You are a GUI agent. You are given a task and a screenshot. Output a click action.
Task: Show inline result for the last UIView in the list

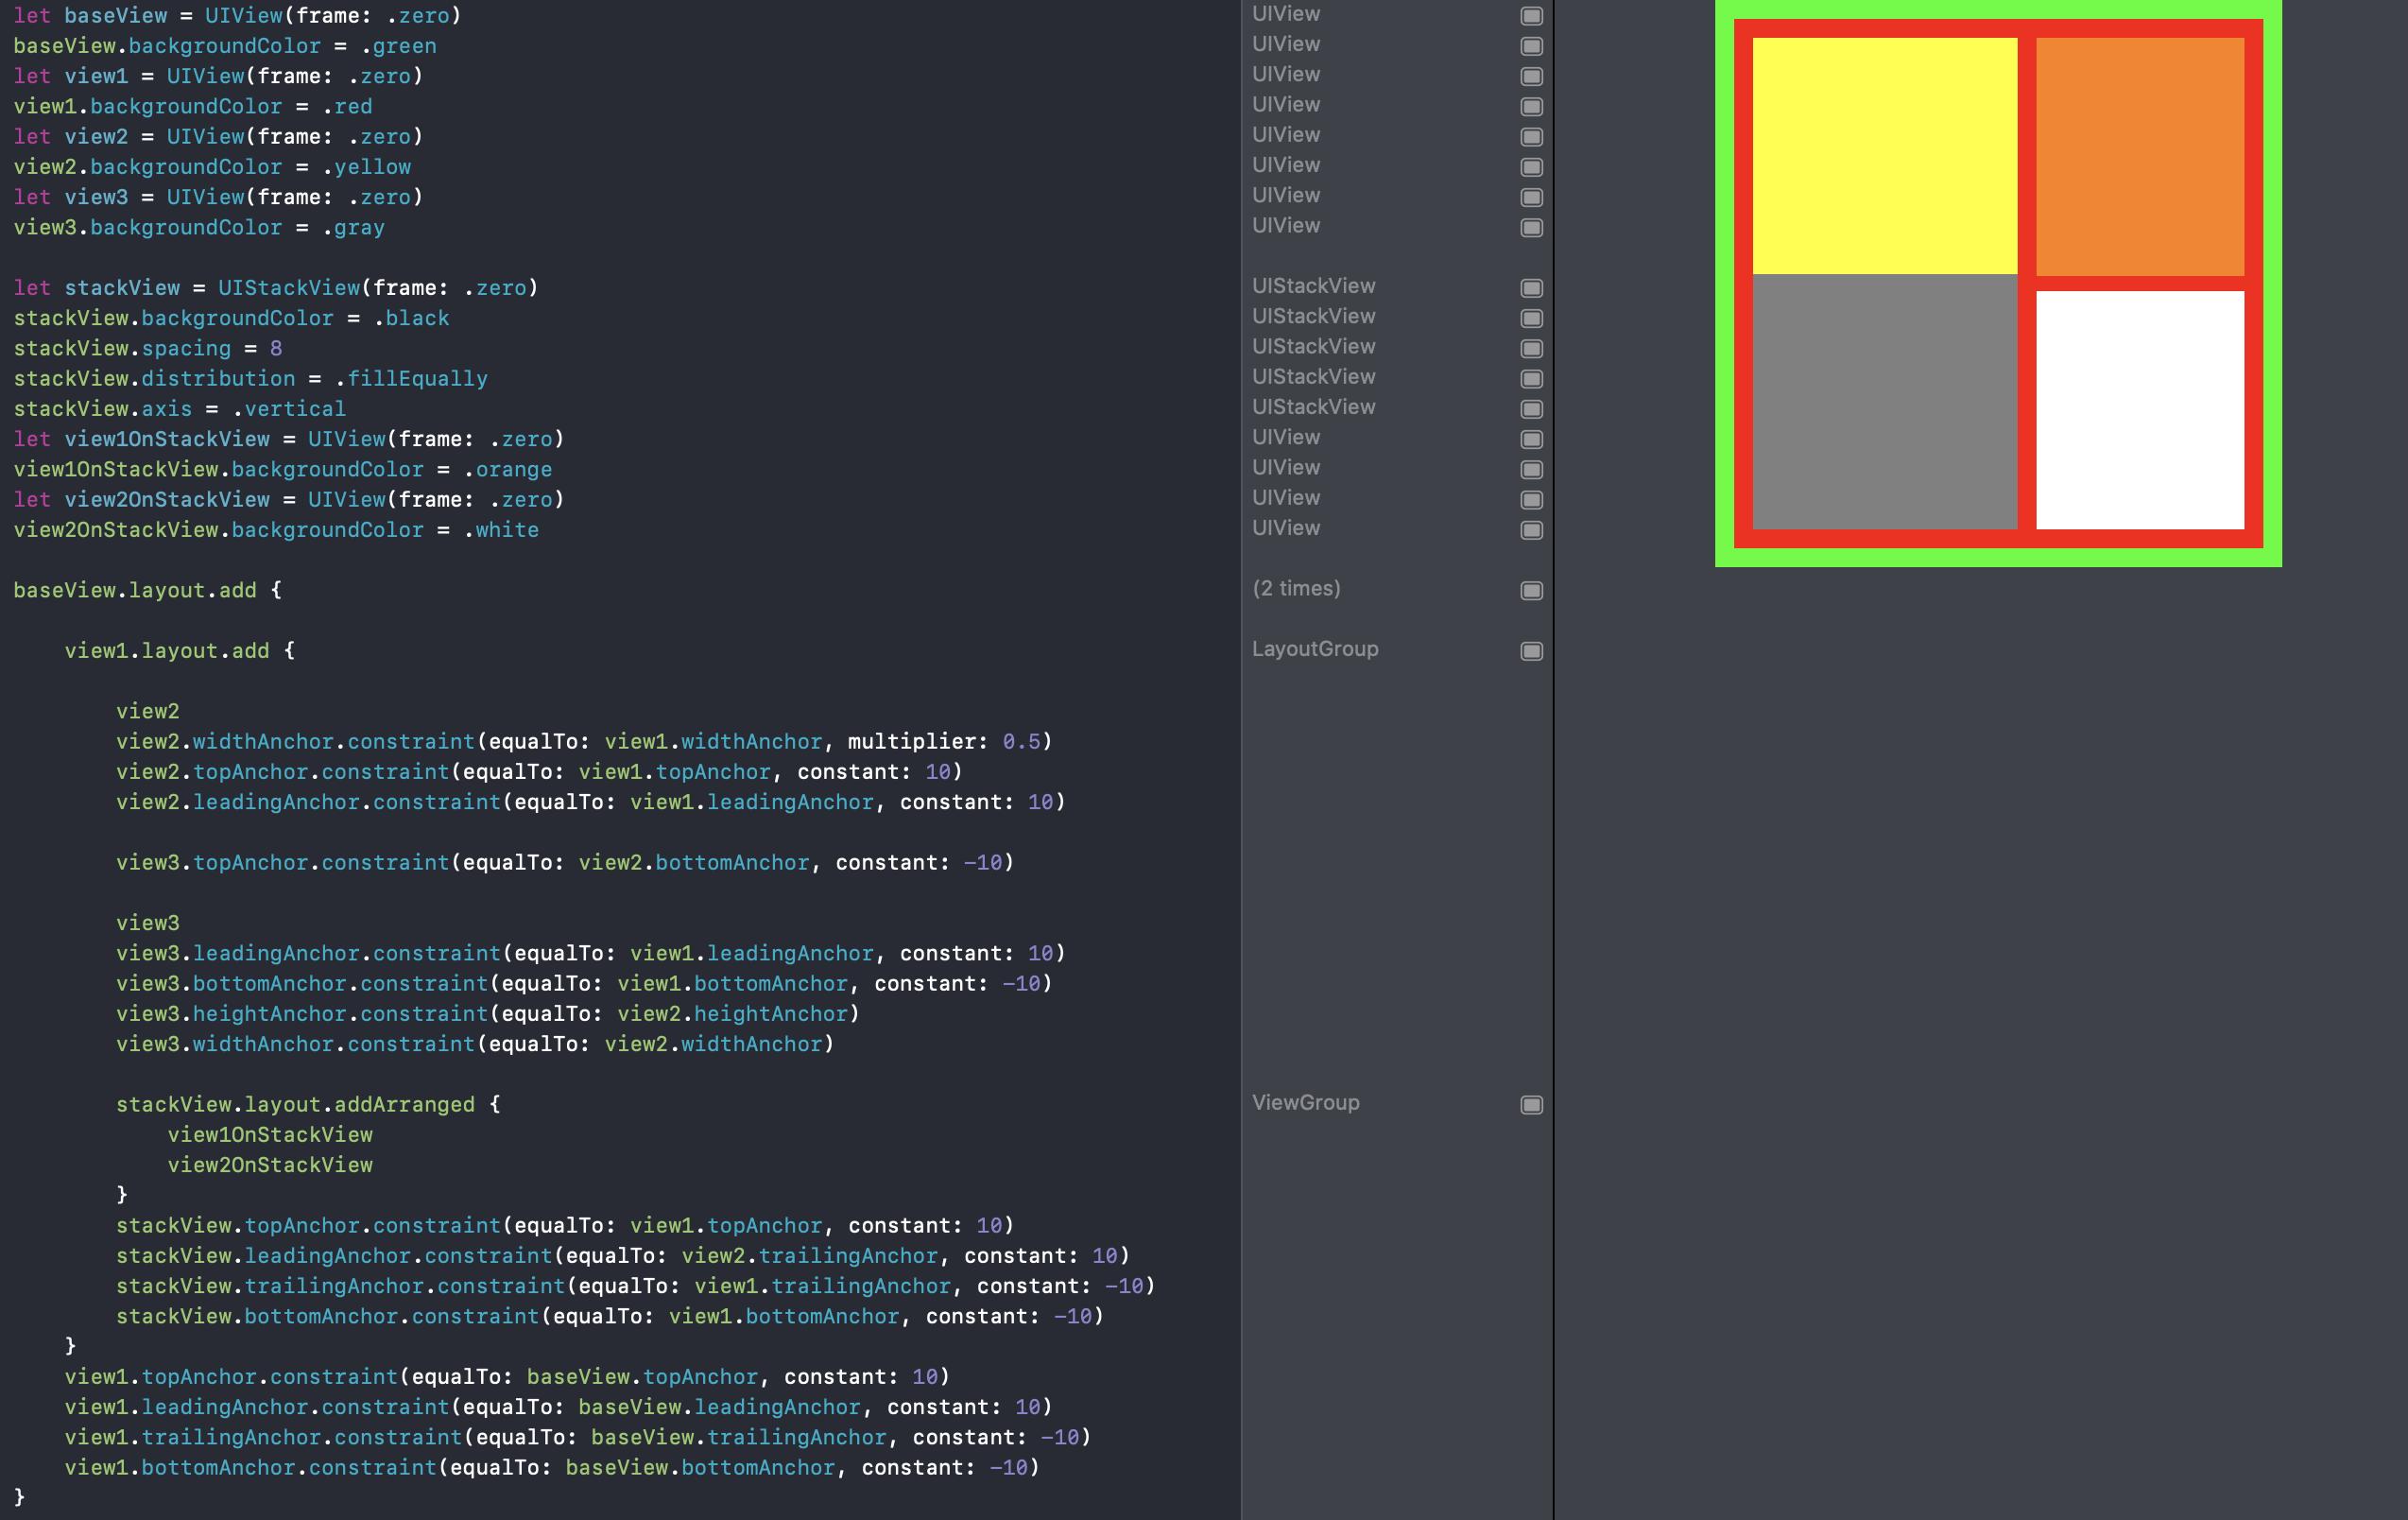tap(1530, 530)
